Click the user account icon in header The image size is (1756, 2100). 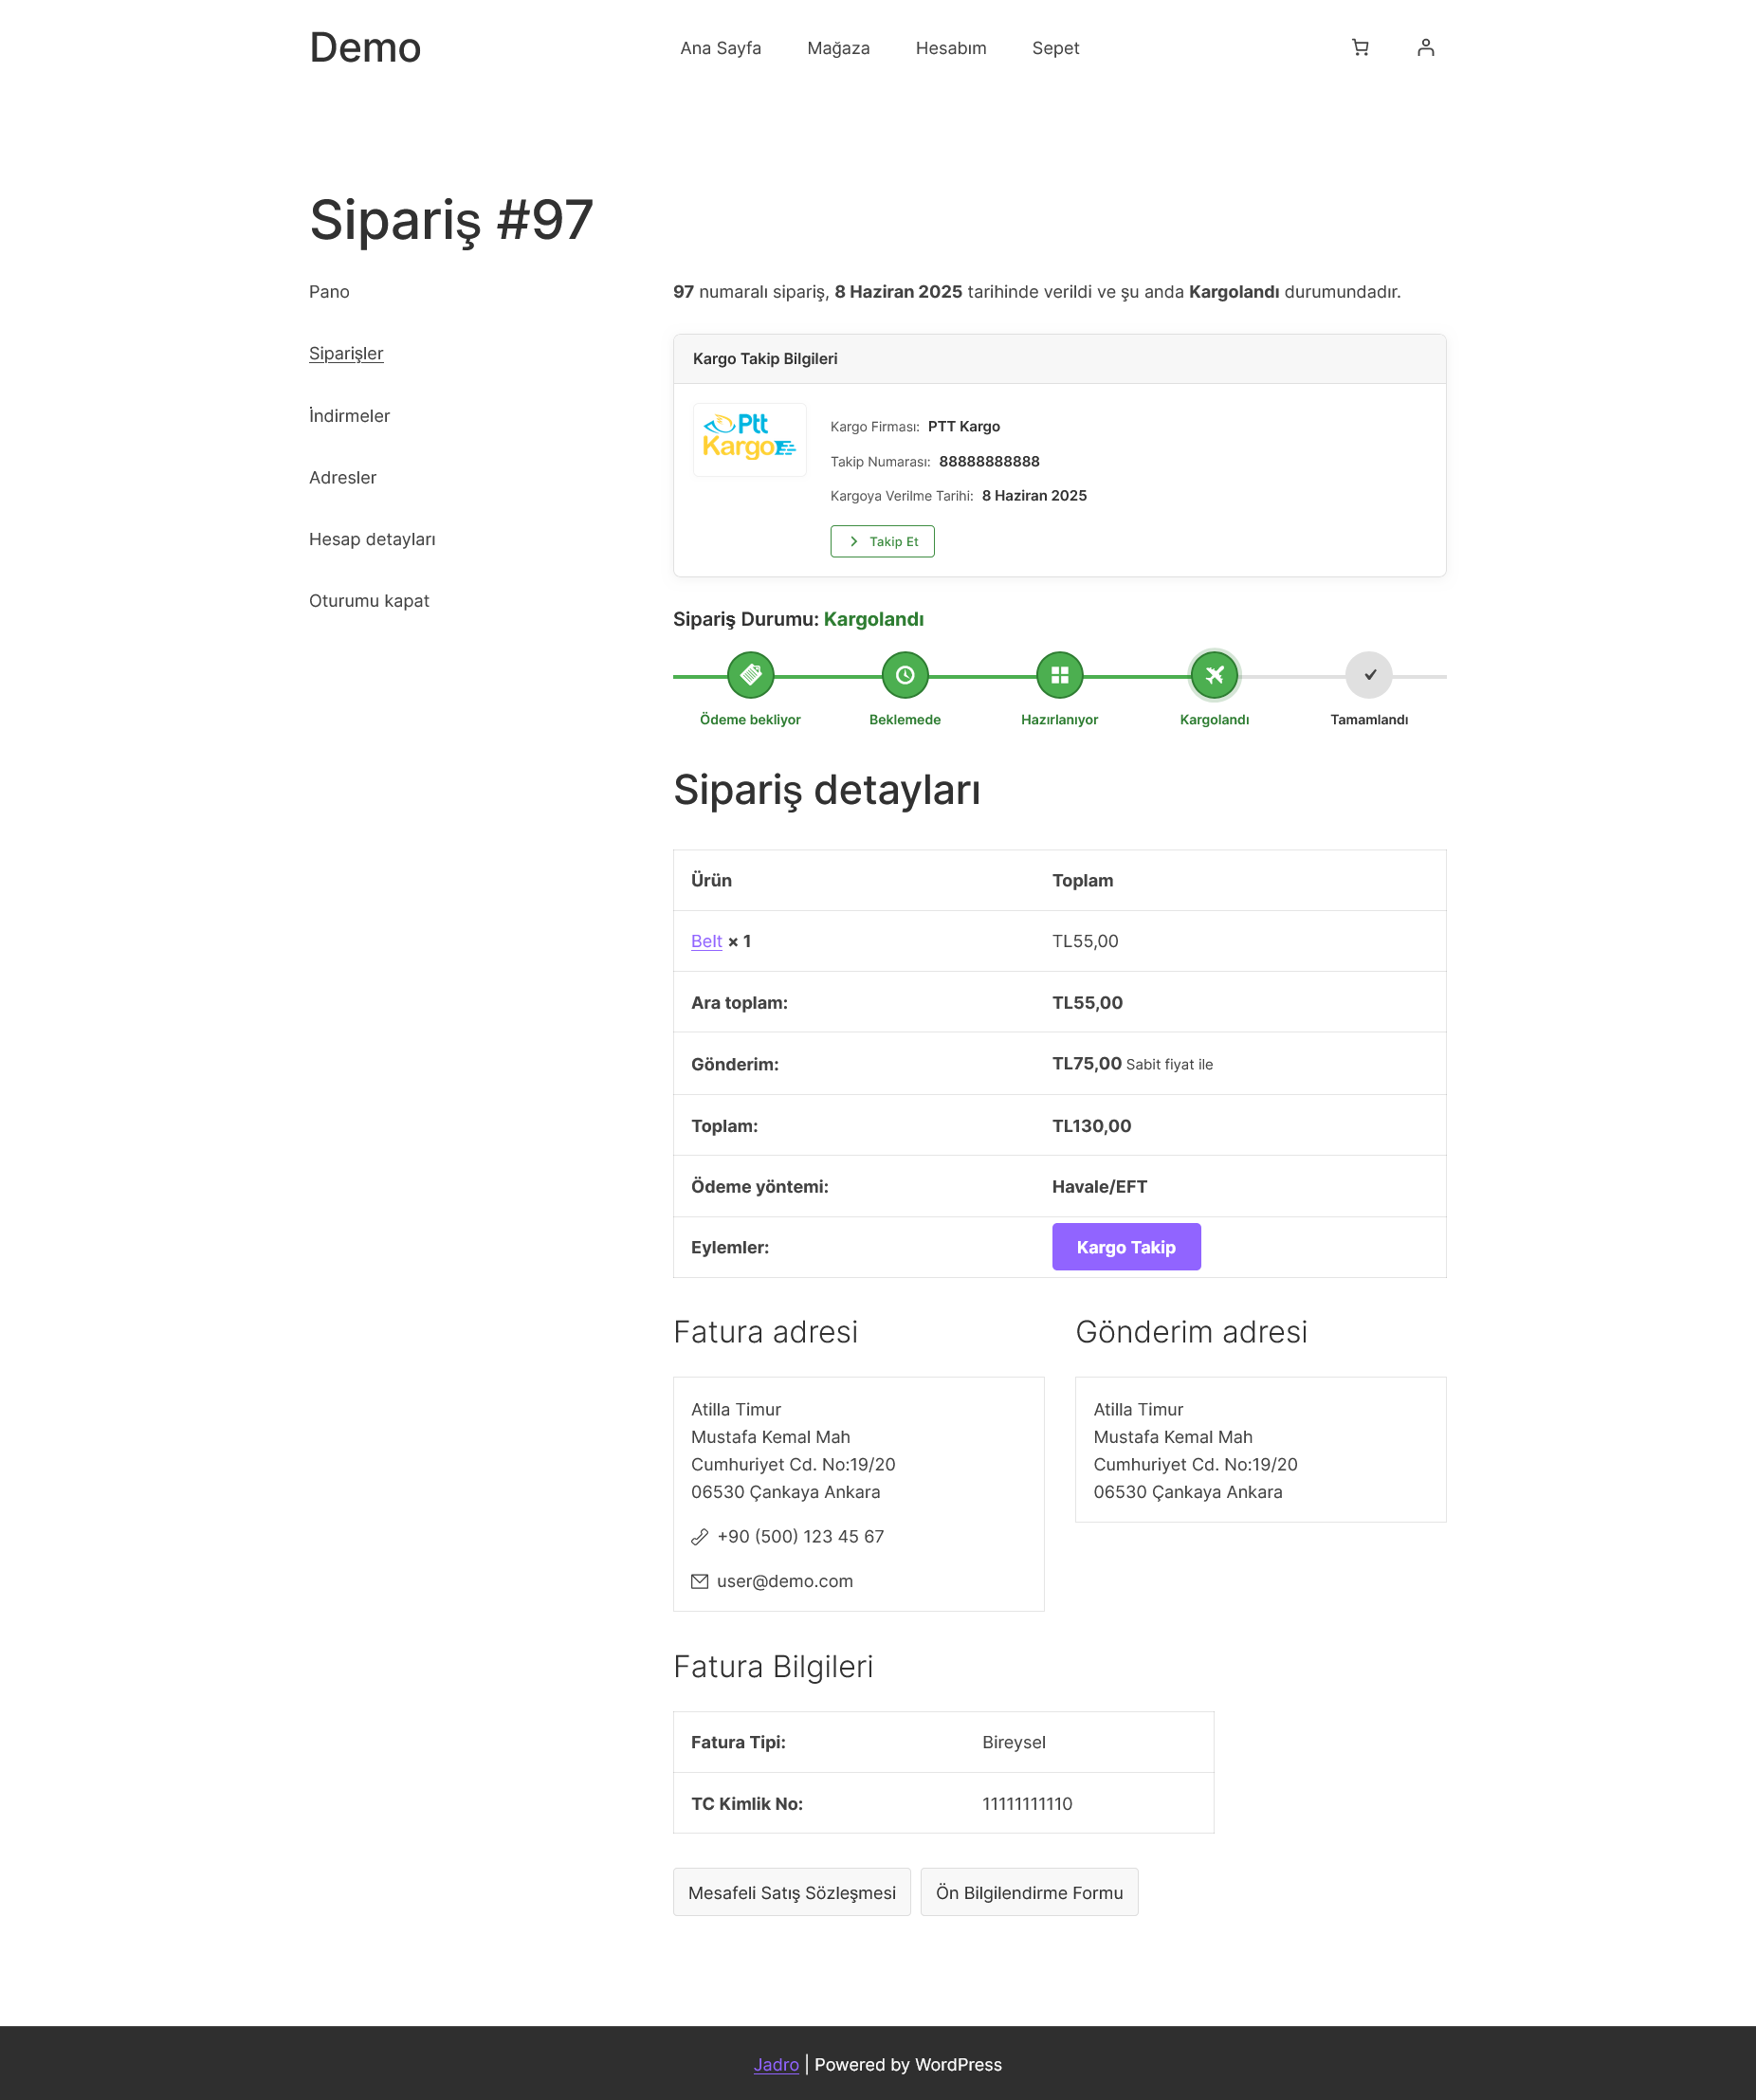tap(1426, 47)
